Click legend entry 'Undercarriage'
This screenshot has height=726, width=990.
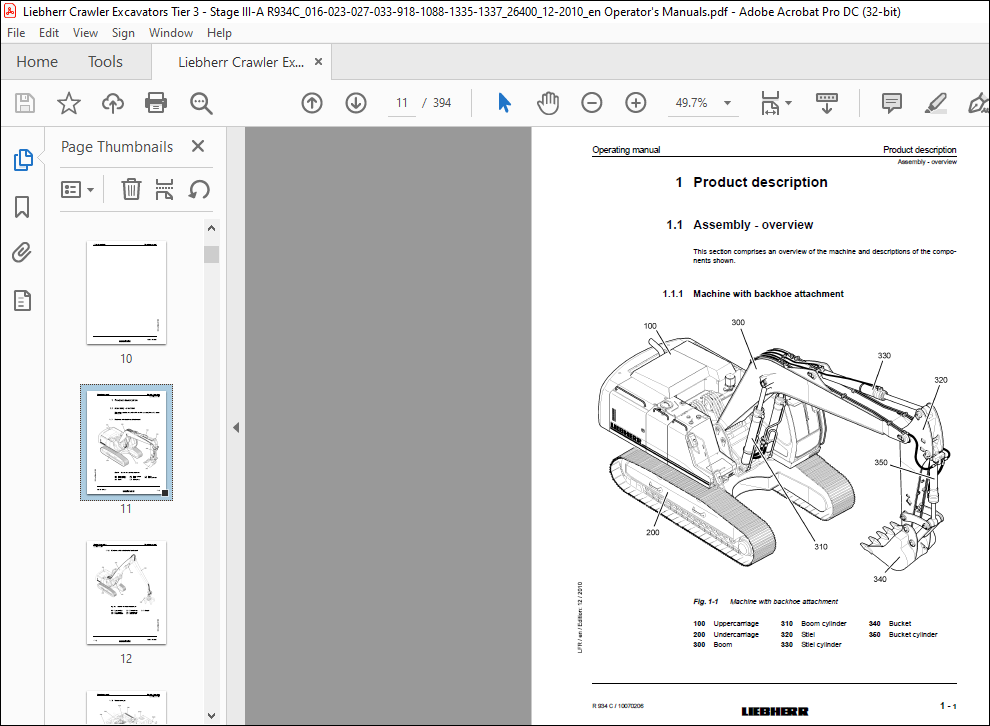click(x=736, y=634)
